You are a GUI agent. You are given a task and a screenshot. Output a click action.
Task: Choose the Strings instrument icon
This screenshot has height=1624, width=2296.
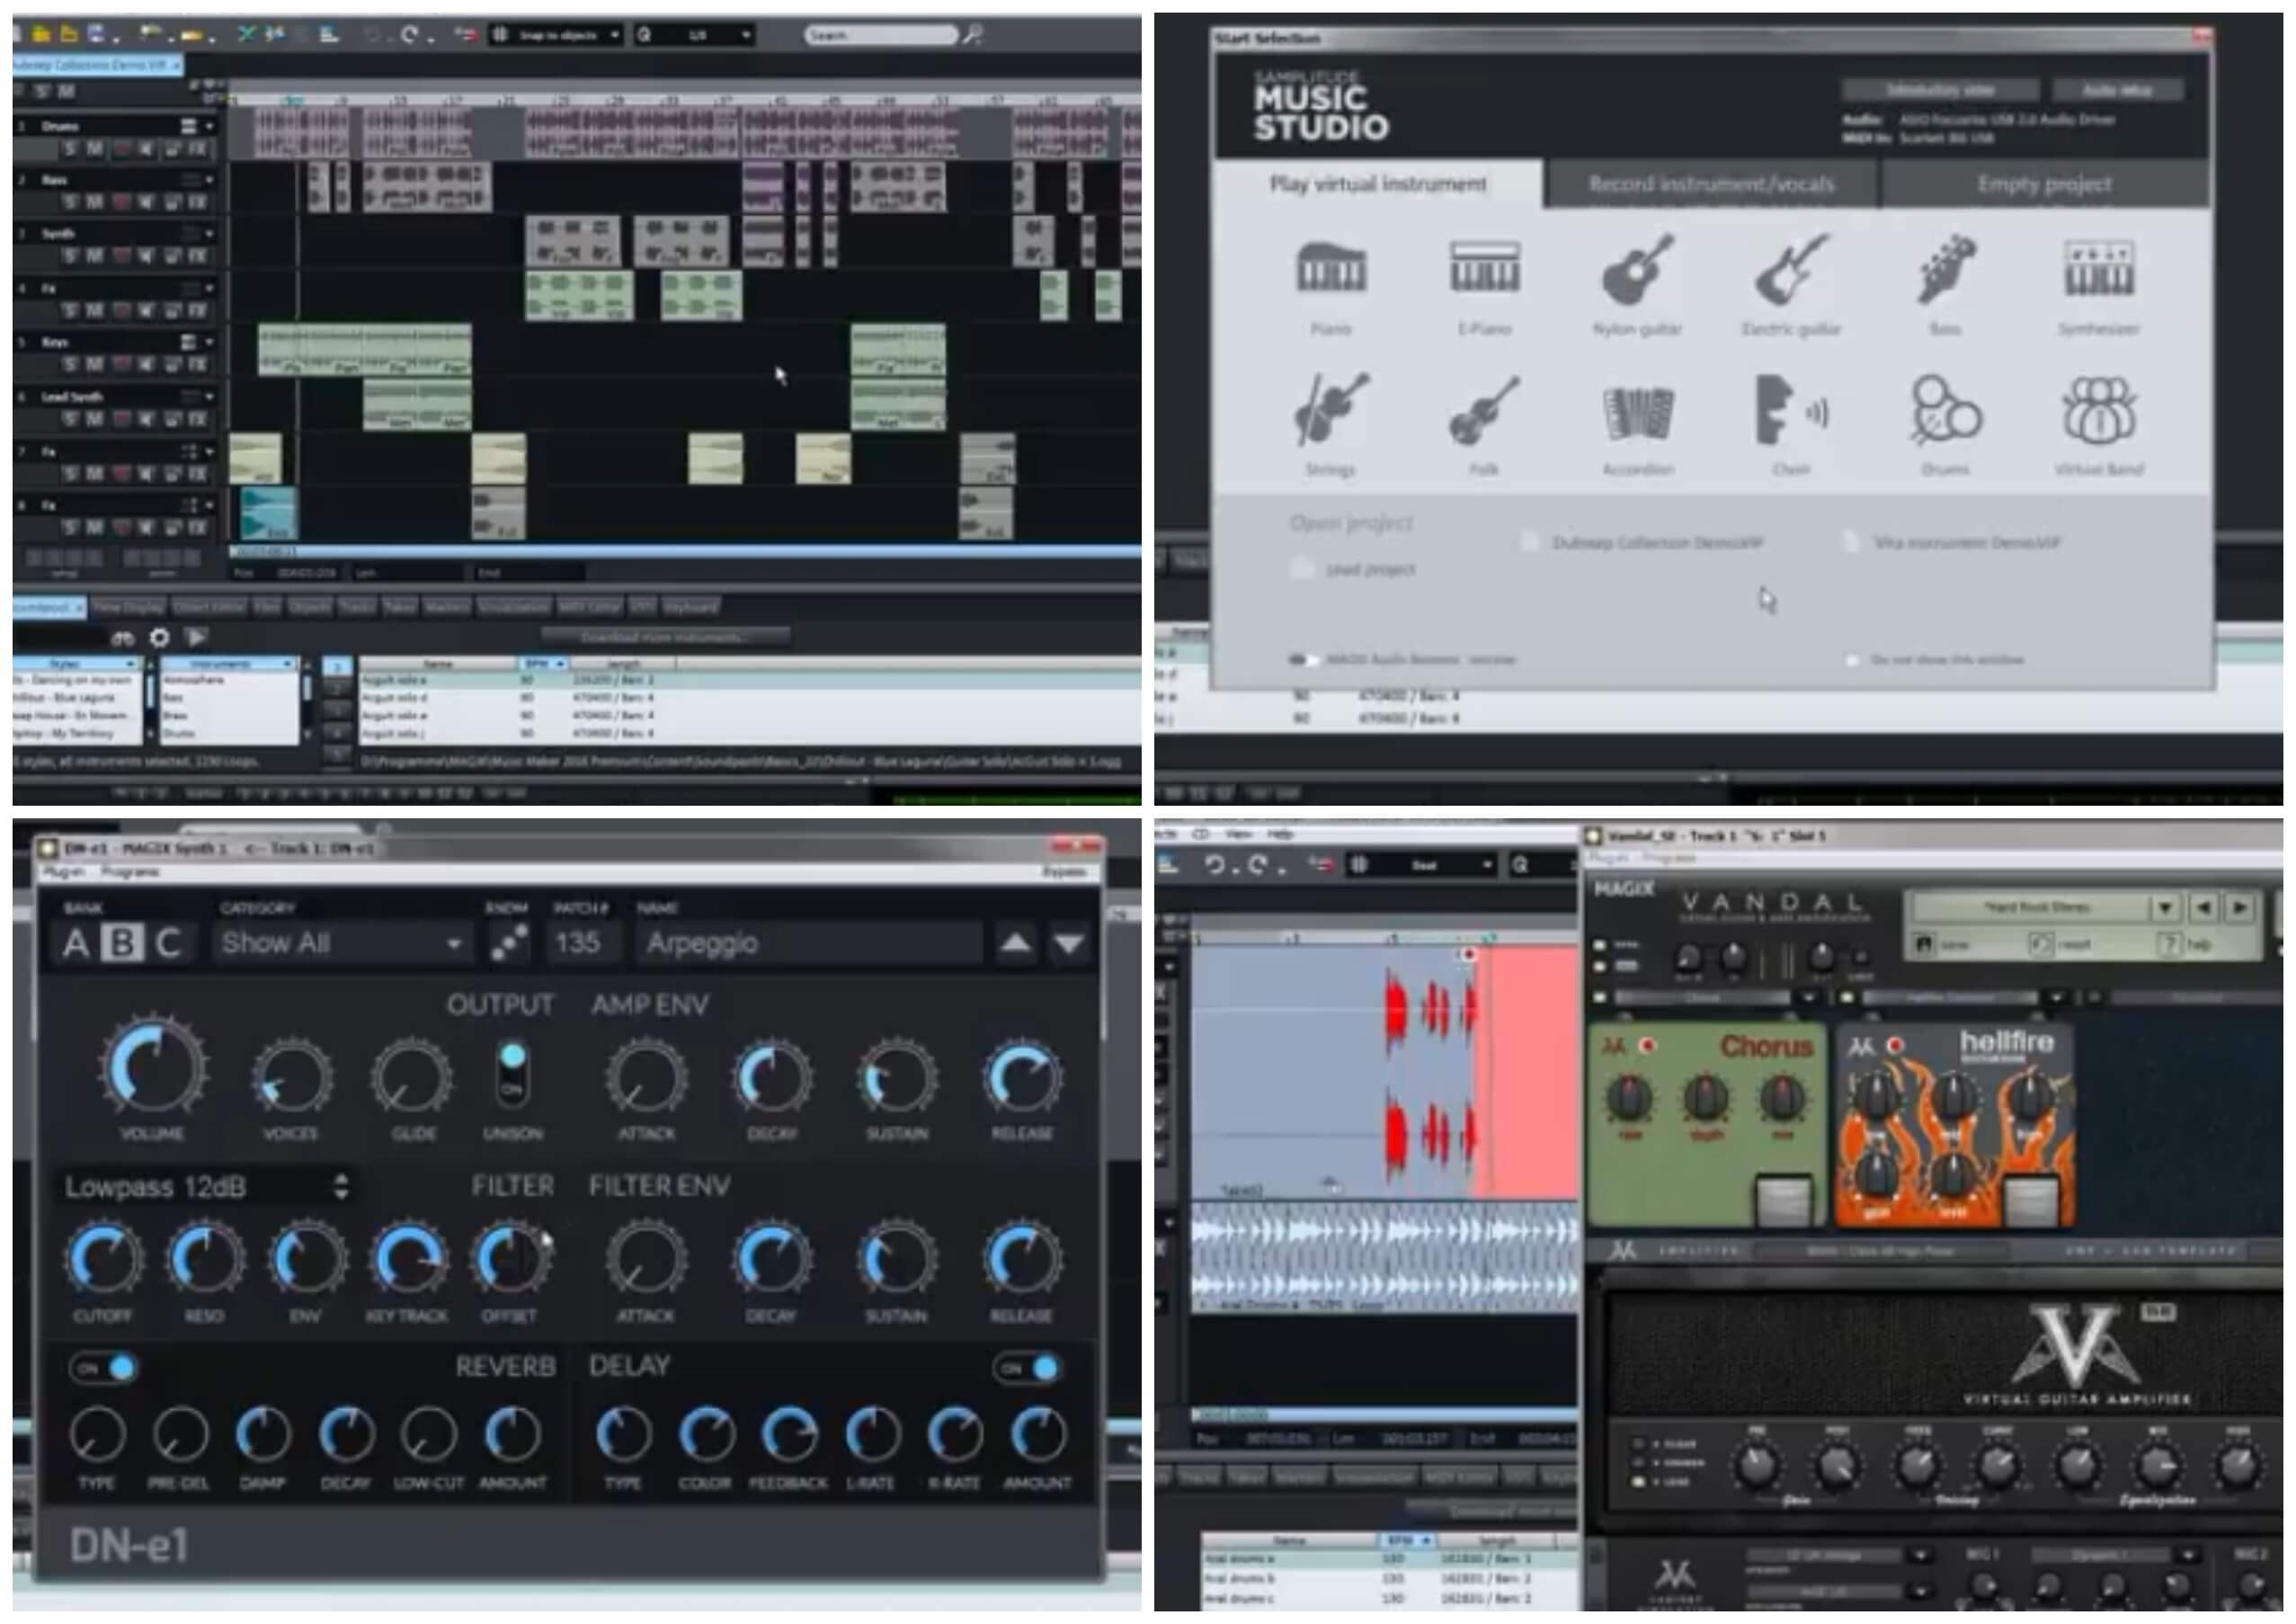(x=1330, y=409)
